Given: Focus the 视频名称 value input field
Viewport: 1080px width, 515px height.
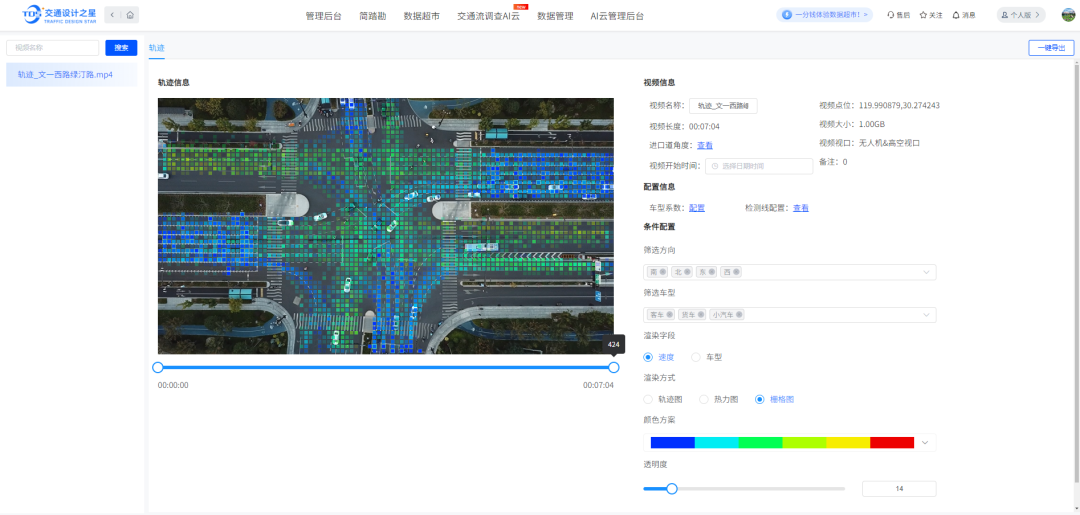Looking at the screenshot, I should (723, 105).
